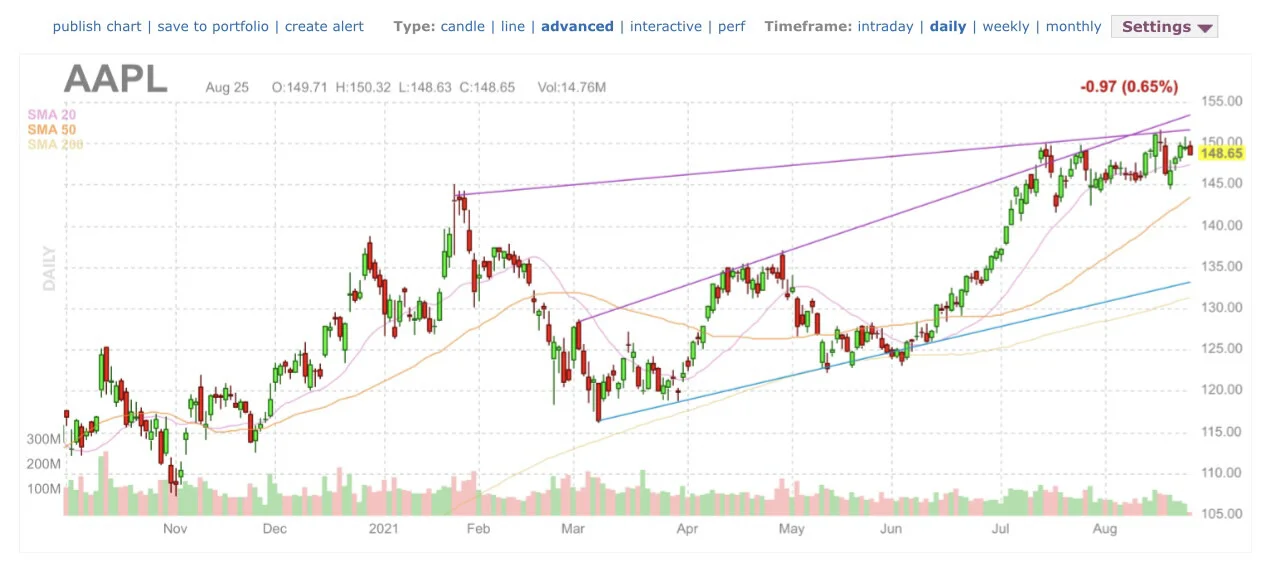
Task: Click the SMA 200 legend label
Action: 55,145
